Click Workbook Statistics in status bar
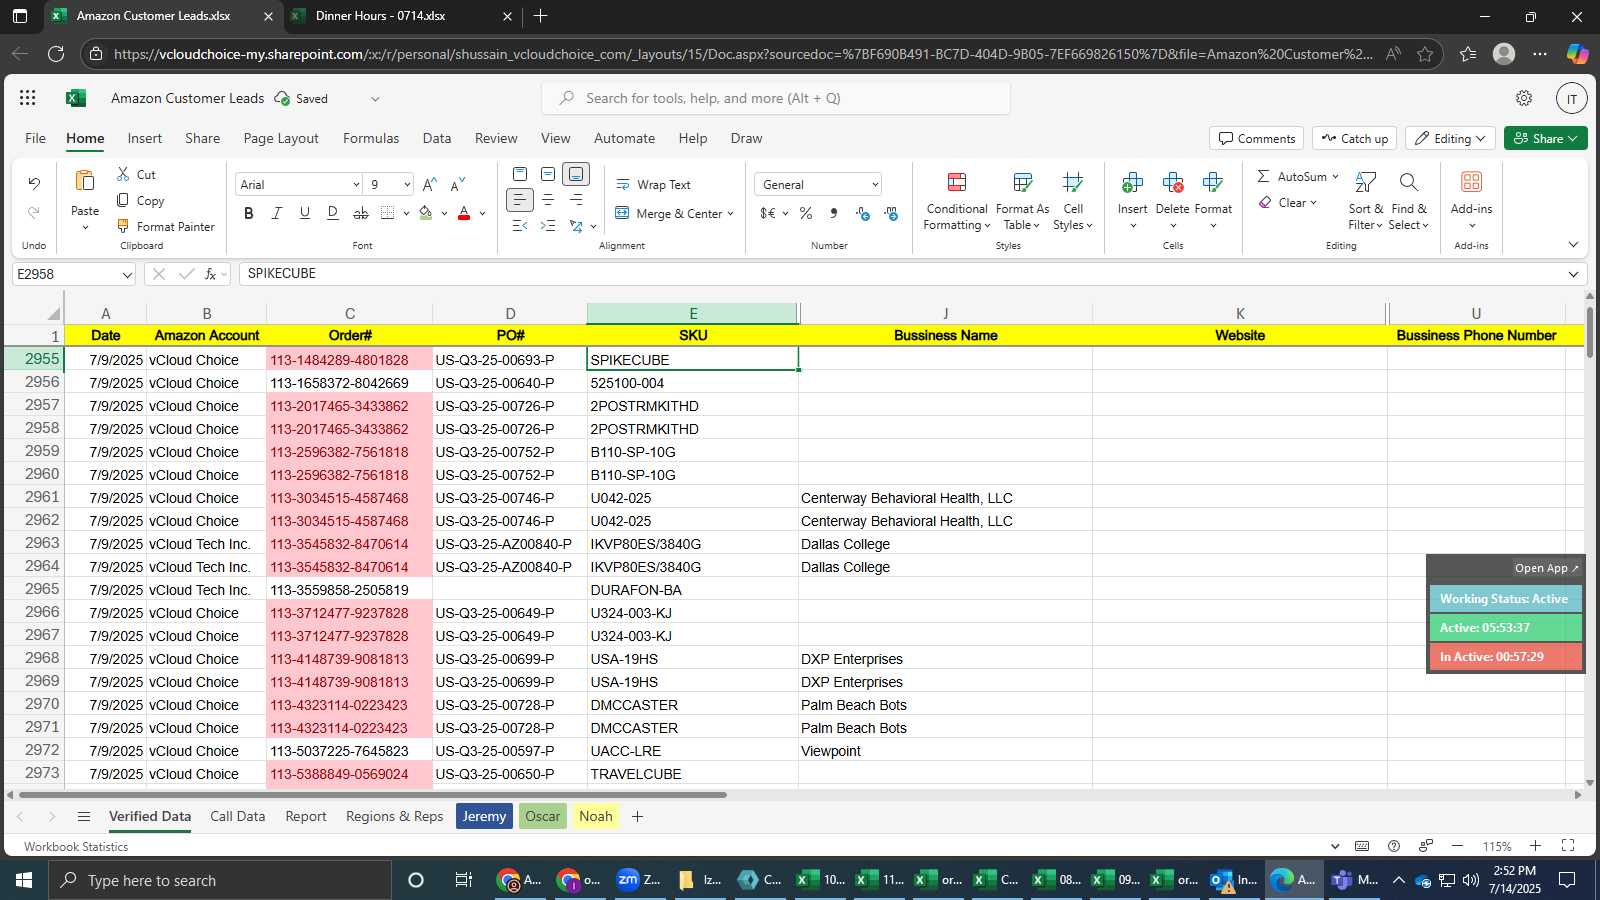1600x900 pixels. pyautogui.click(x=76, y=846)
